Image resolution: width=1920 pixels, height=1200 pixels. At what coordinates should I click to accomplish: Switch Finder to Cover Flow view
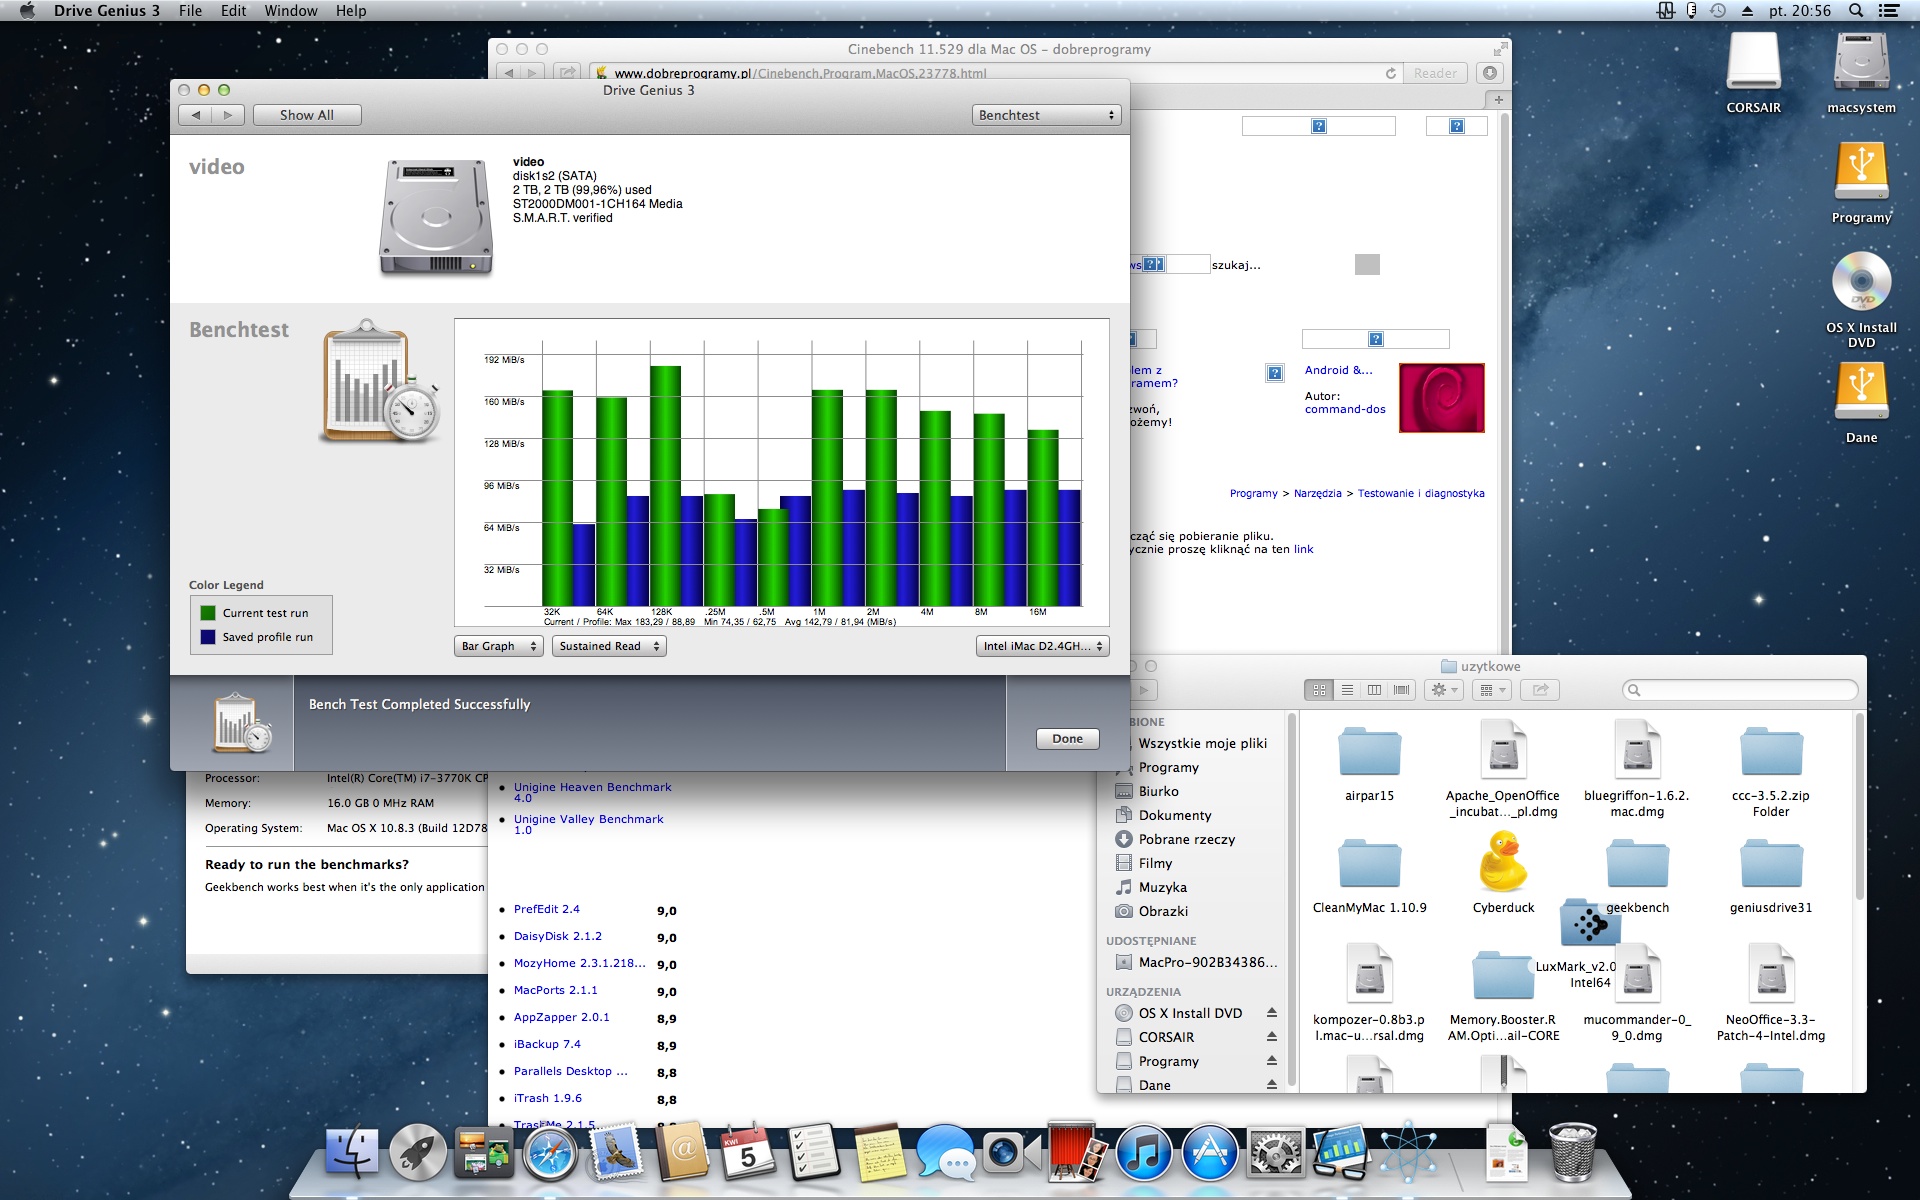[1401, 690]
